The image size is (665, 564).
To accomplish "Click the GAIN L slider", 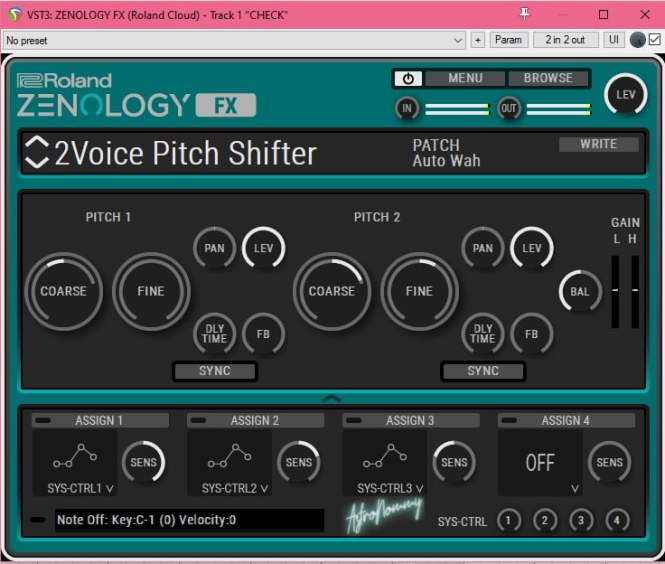I will (x=615, y=292).
